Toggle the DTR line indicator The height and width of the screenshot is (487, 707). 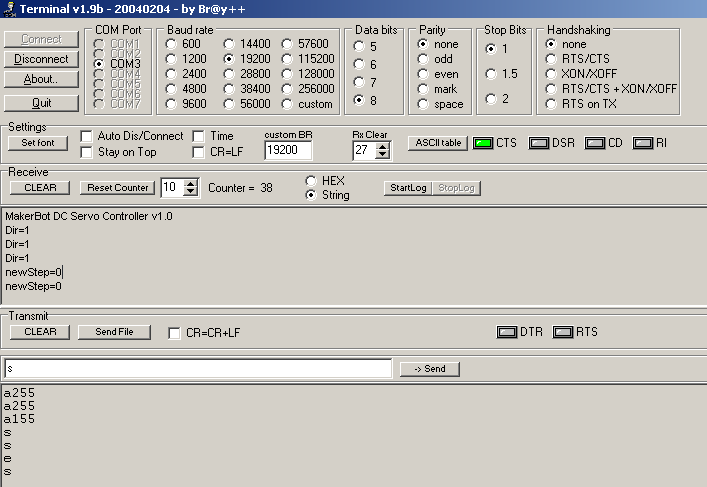(x=507, y=332)
